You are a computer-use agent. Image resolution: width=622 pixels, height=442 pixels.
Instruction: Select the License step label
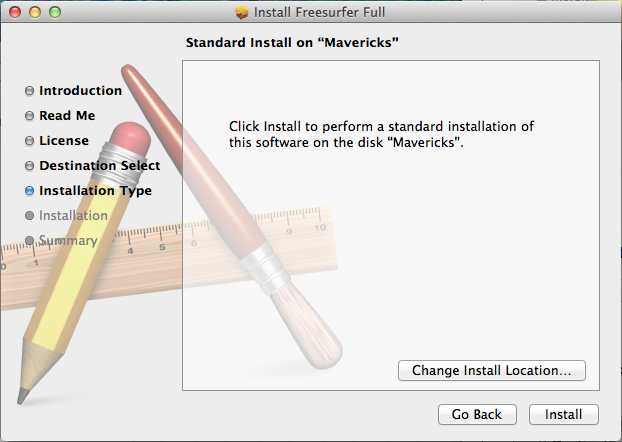64,141
